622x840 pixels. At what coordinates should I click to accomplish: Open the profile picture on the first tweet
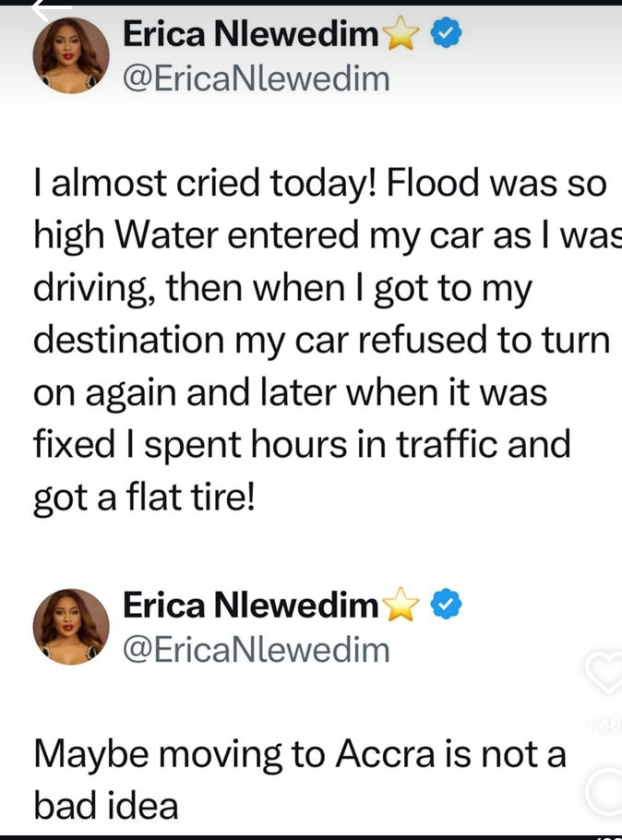[71, 54]
